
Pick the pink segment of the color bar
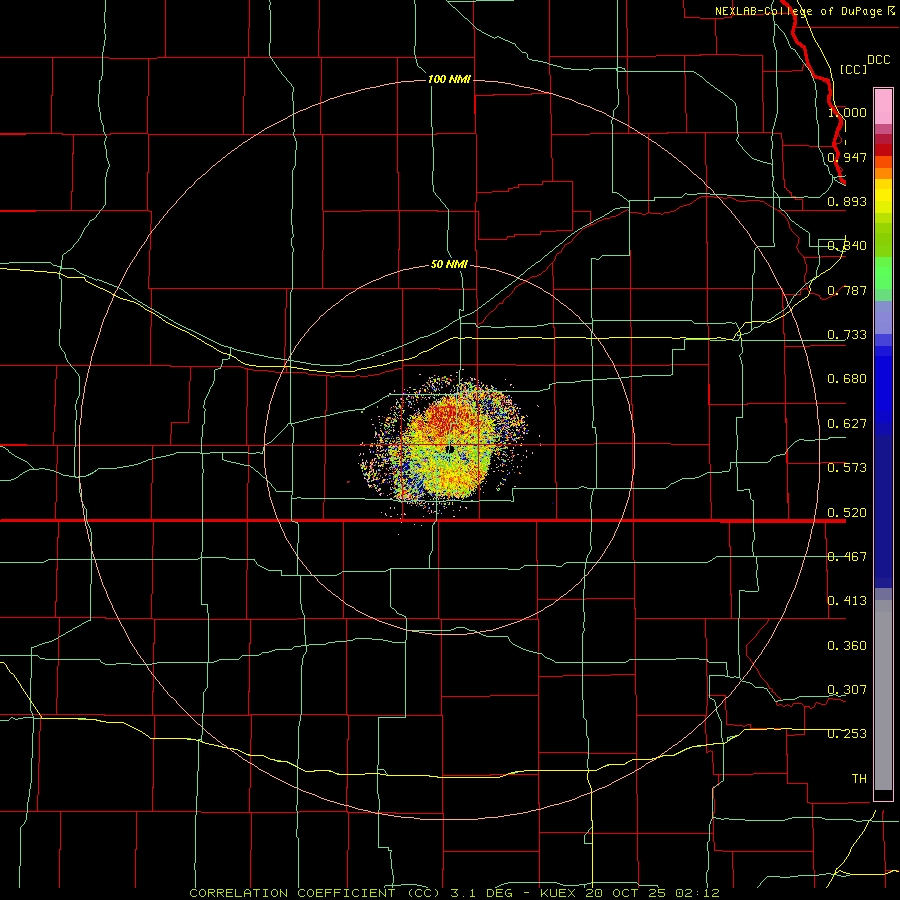[883, 107]
